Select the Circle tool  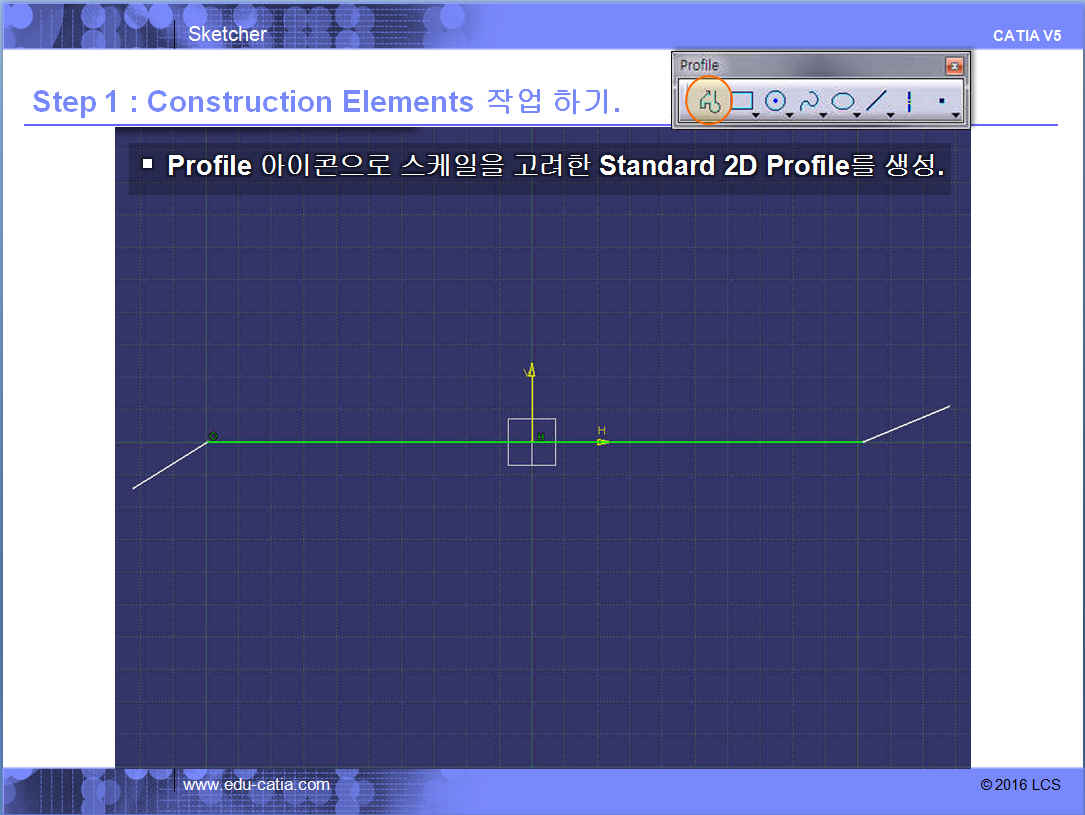tap(774, 101)
